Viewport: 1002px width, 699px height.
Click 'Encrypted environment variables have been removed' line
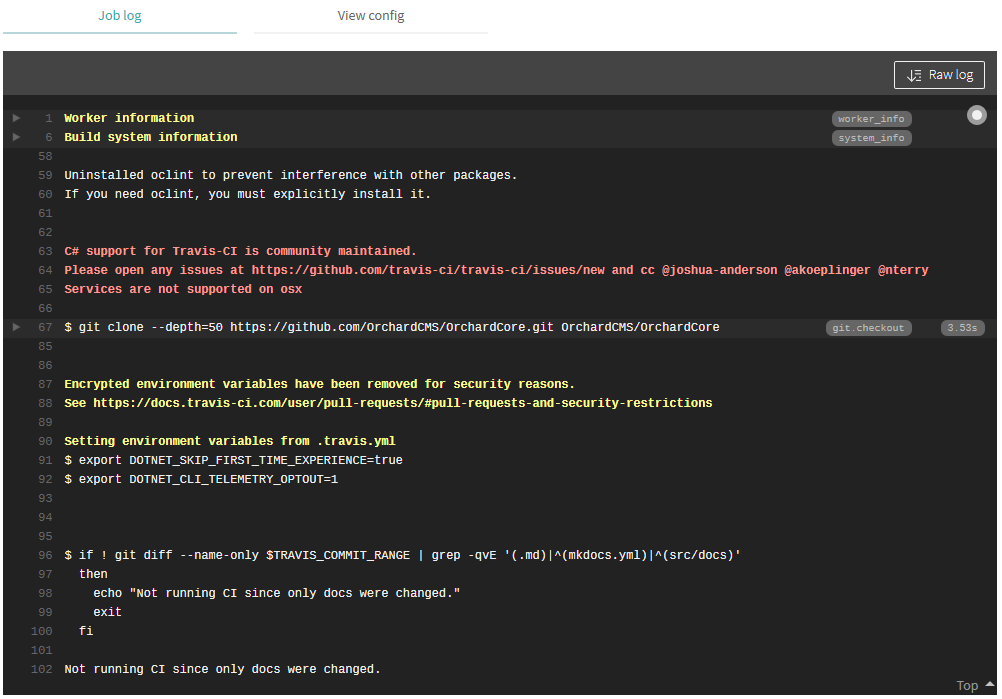(x=320, y=384)
